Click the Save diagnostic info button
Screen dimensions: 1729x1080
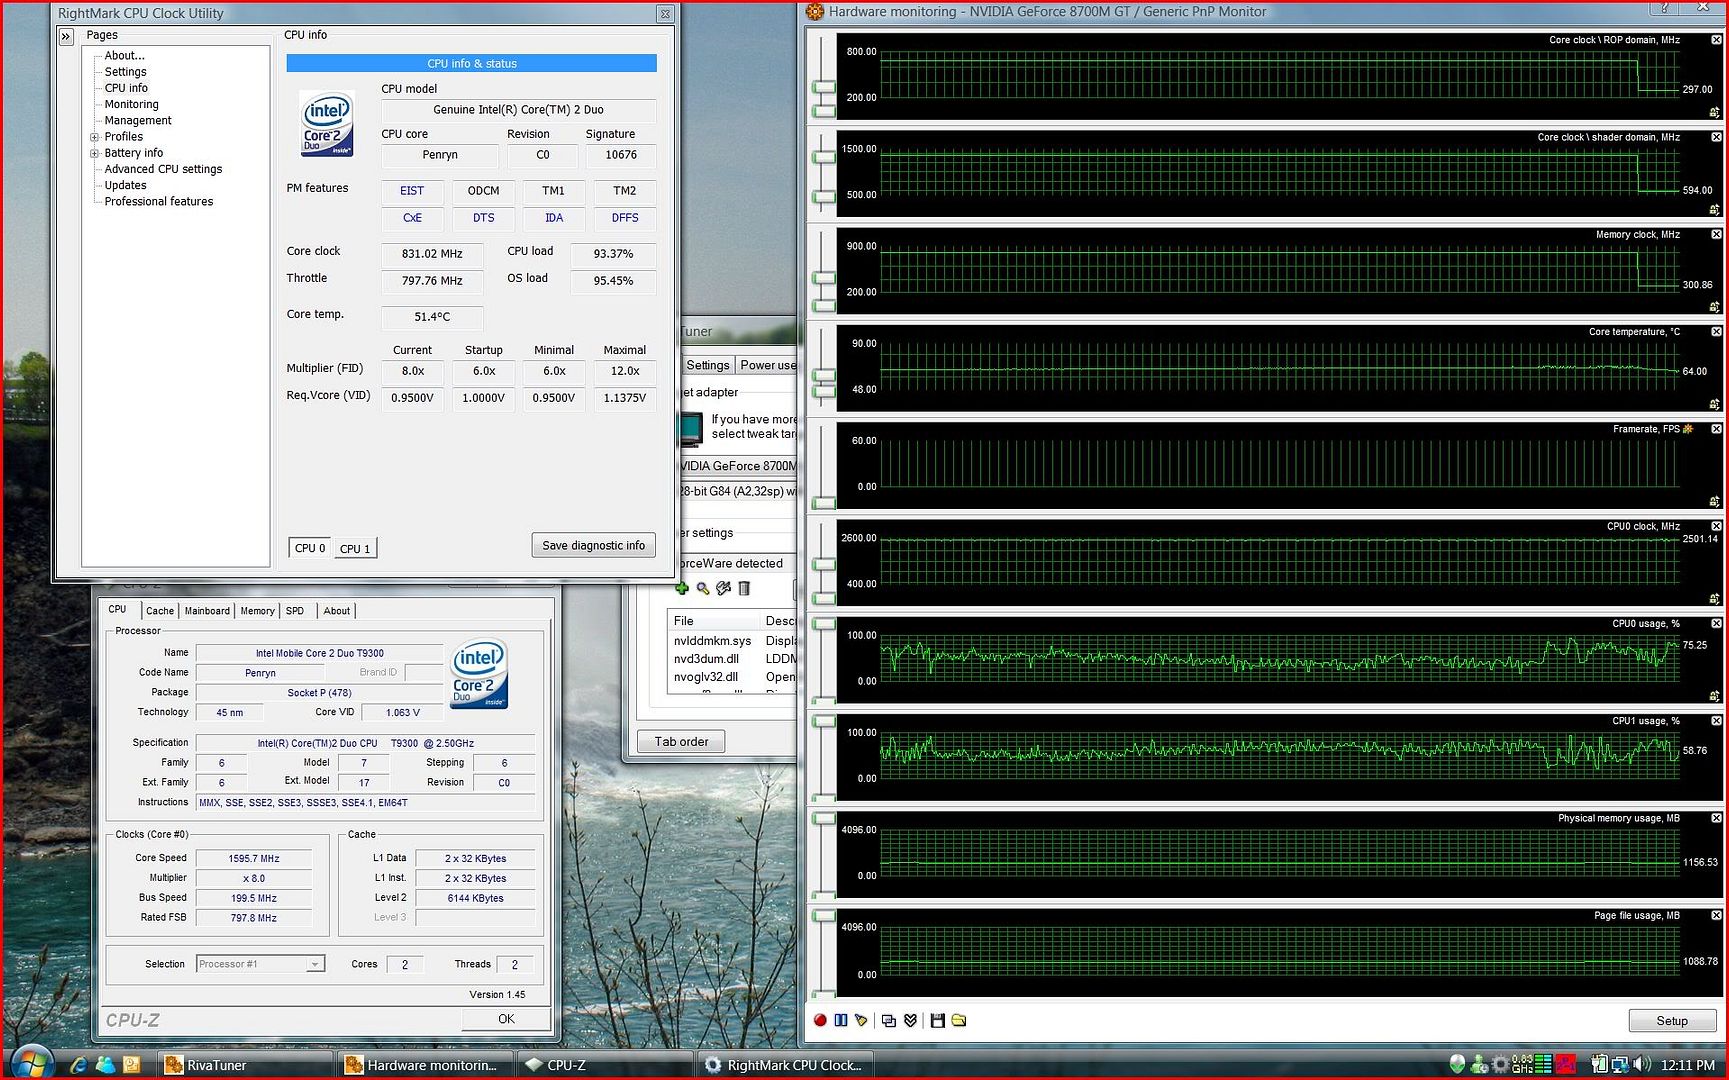[x=594, y=545]
